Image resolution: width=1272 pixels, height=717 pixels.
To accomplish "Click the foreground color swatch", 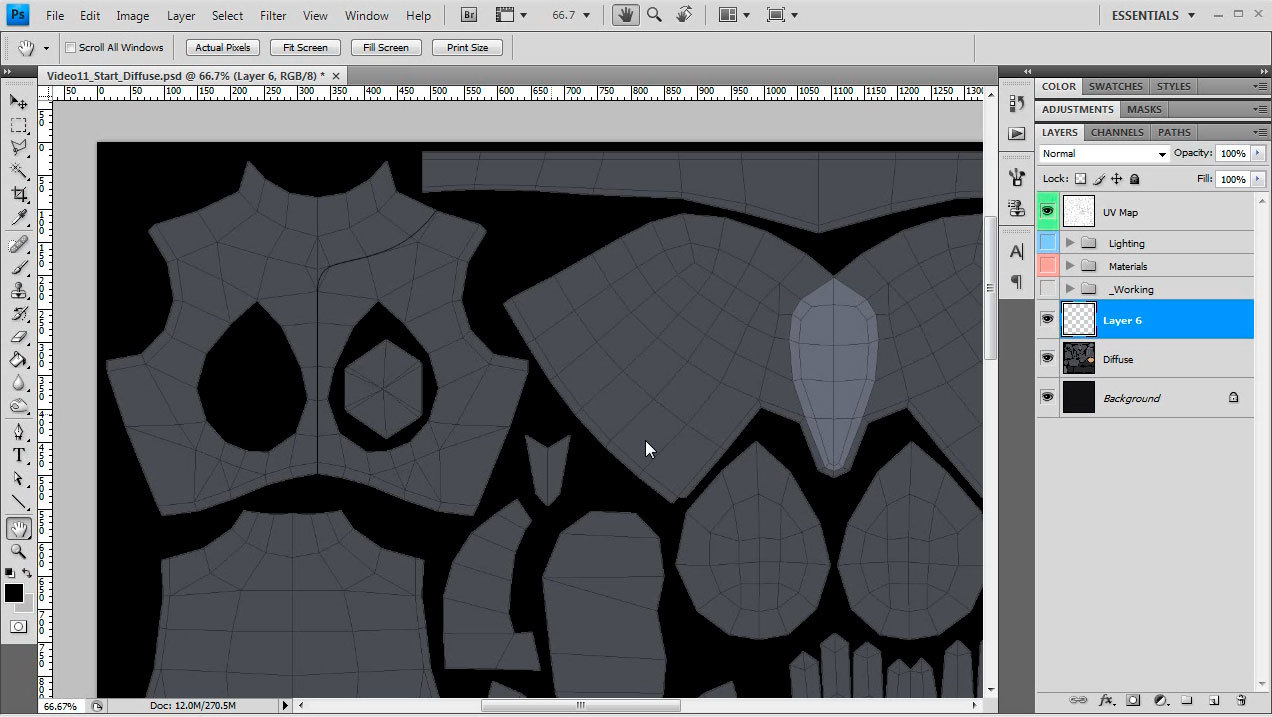I will (x=14, y=594).
